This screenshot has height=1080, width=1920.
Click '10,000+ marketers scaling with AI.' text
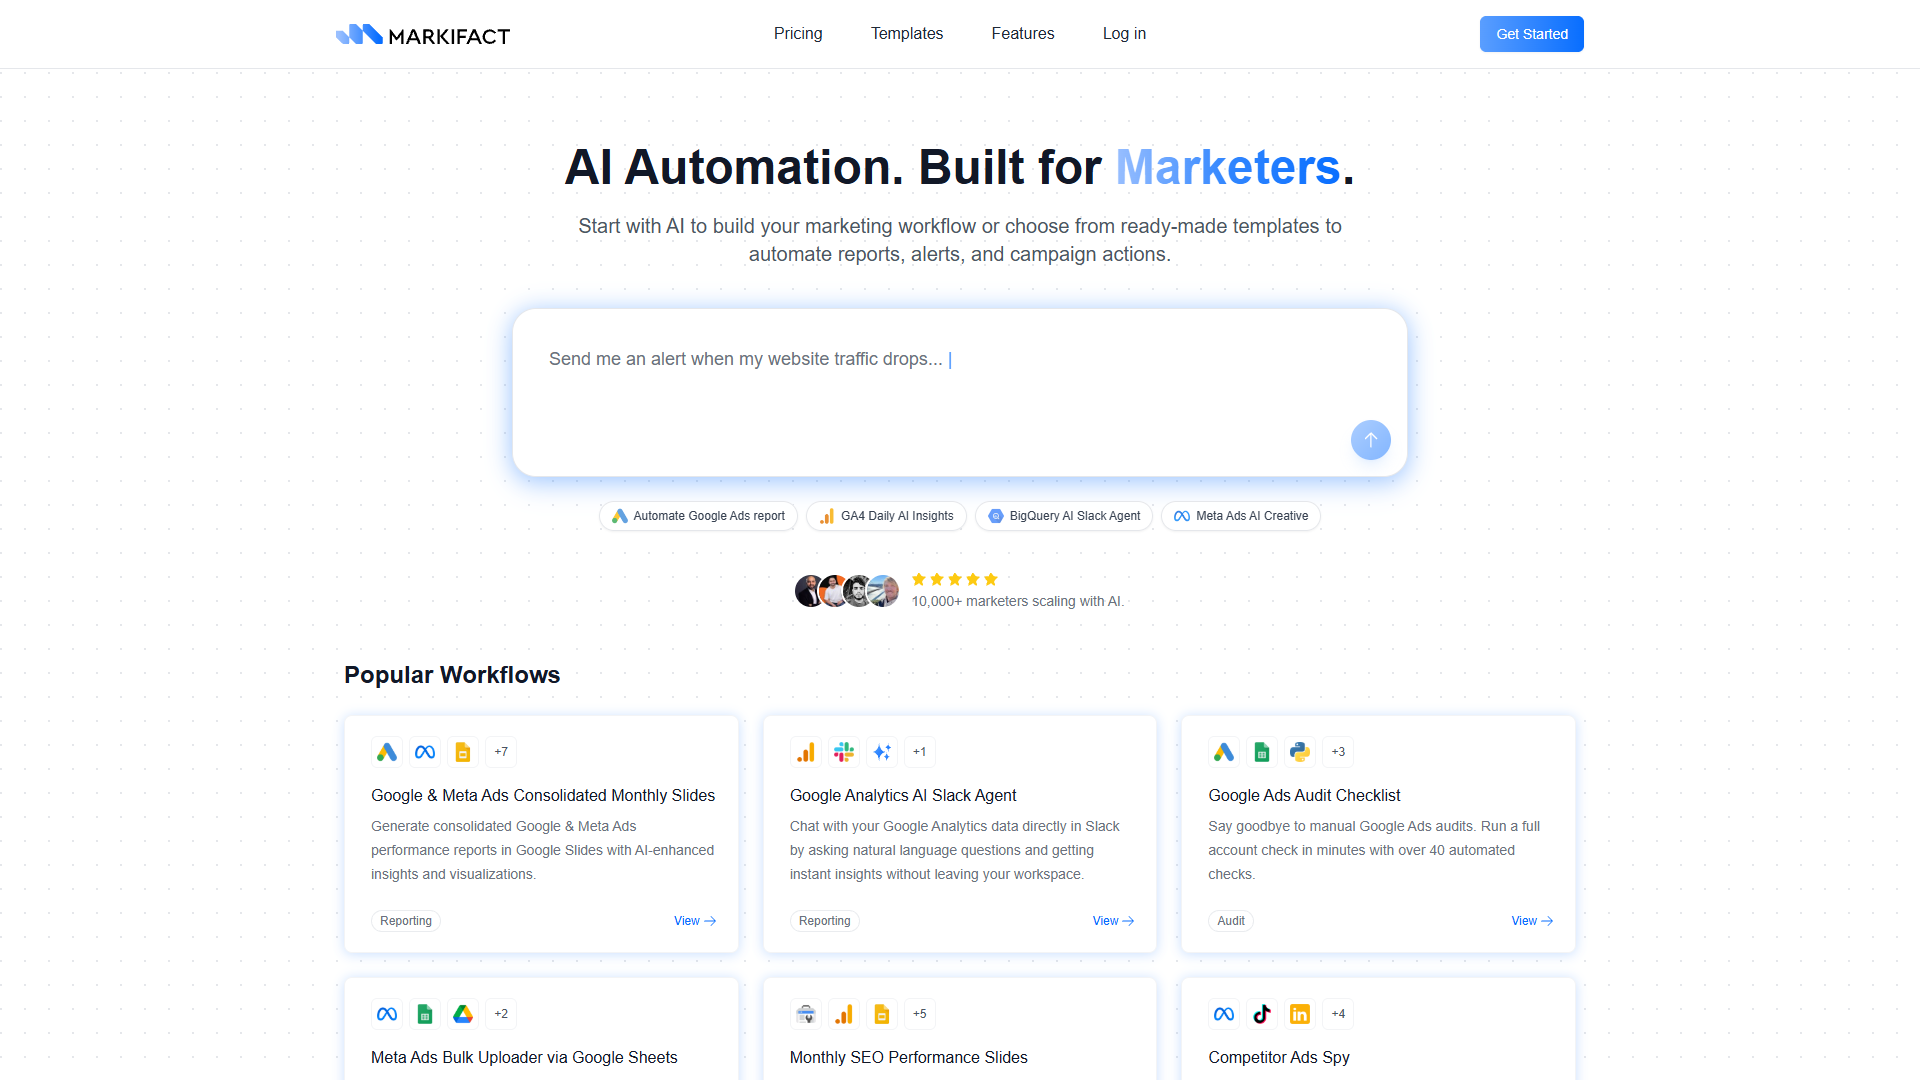pos(1018,601)
